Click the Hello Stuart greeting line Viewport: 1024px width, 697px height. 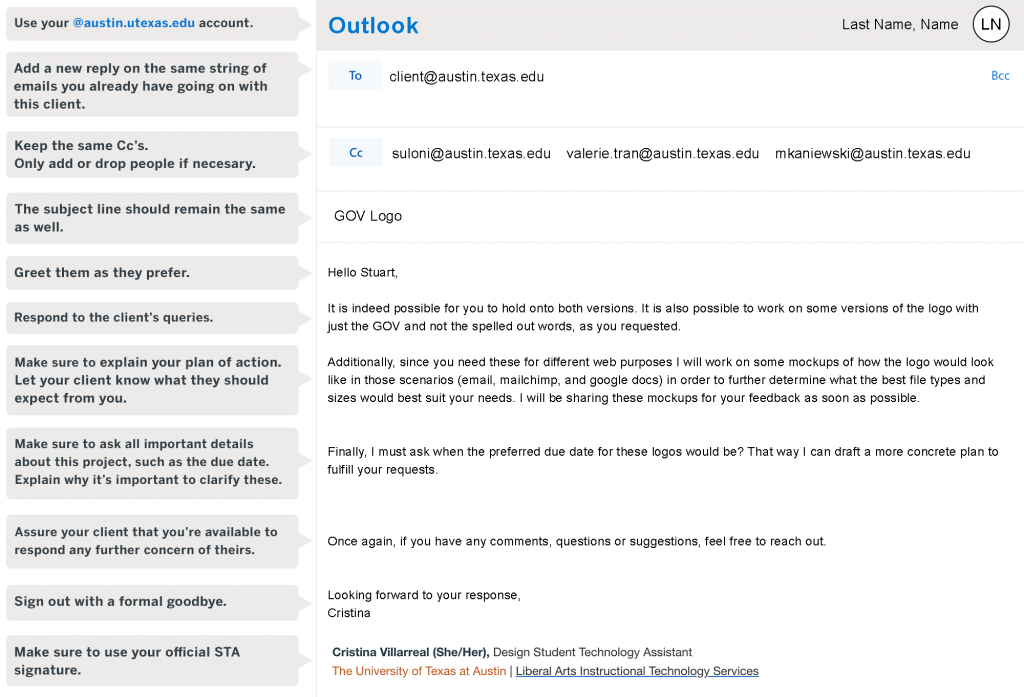[x=362, y=272]
